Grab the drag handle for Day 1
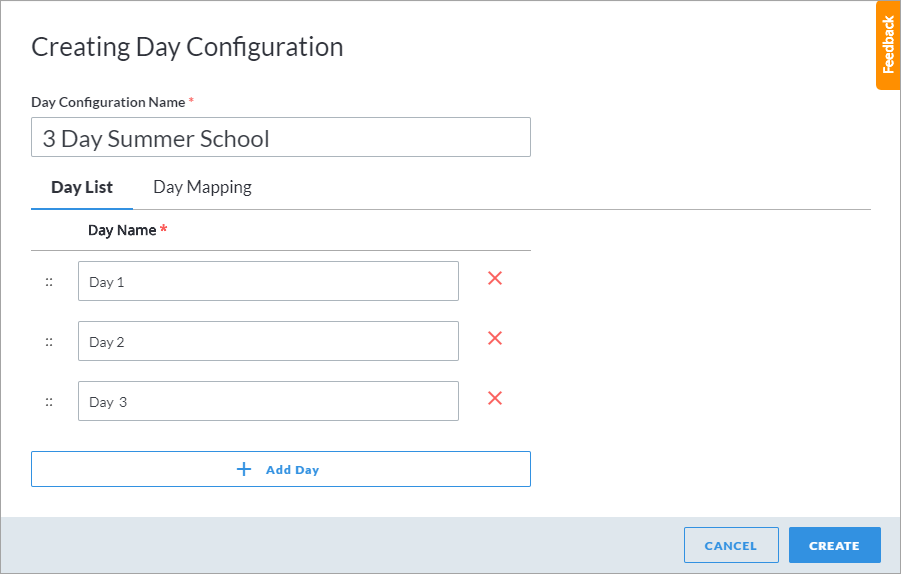Image resolution: width=901 pixels, height=574 pixels. (49, 282)
